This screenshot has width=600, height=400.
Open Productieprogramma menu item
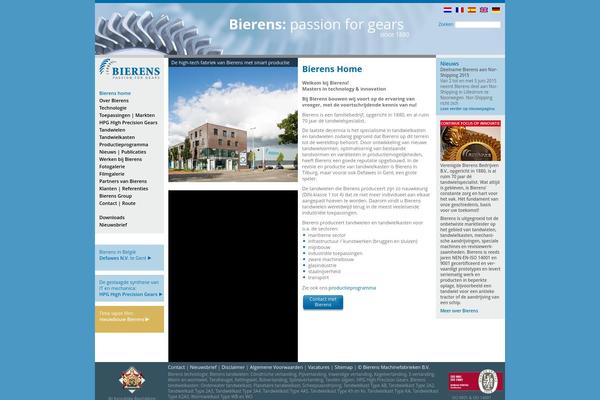tap(124, 144)
